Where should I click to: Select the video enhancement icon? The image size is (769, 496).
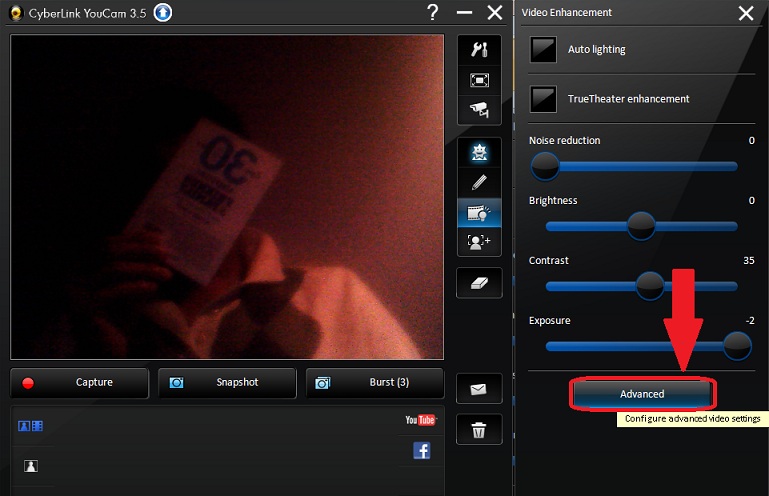pos(479,212)
